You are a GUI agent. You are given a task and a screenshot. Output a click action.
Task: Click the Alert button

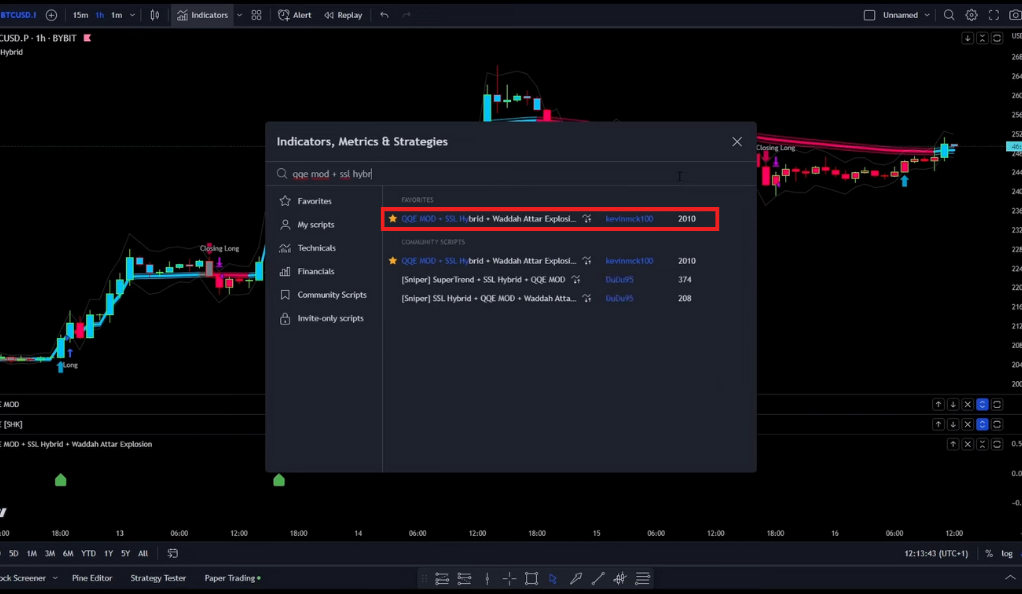pos(295,15)
